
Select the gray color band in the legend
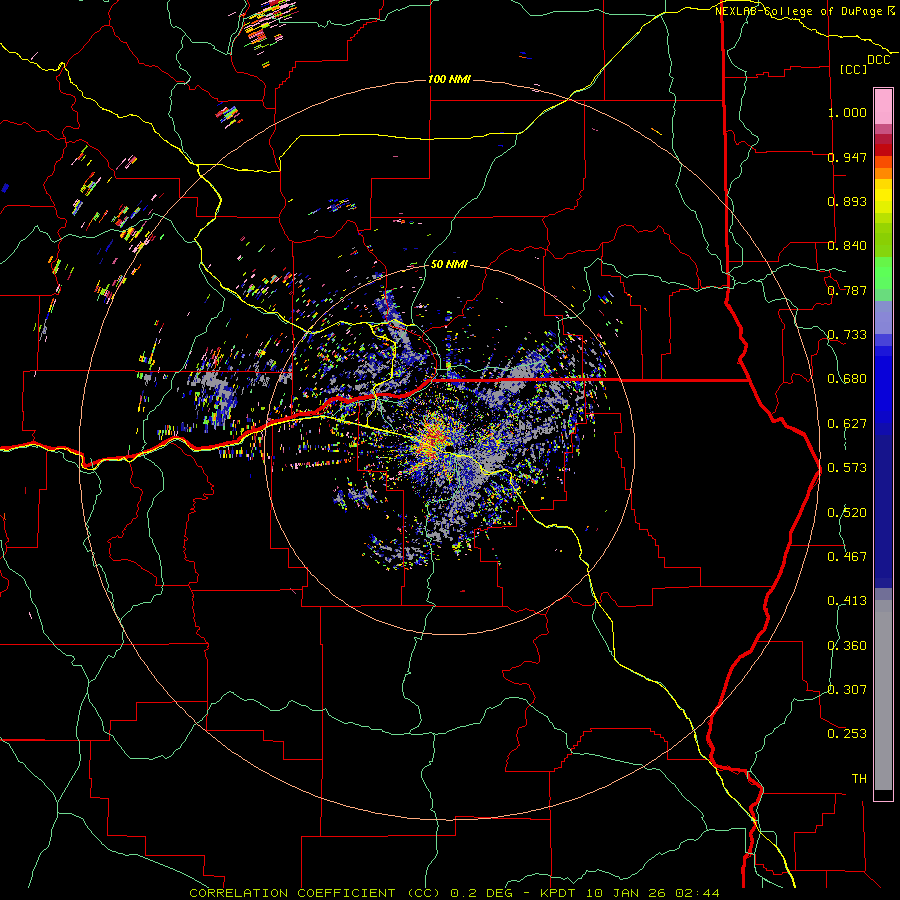point(883,695)
